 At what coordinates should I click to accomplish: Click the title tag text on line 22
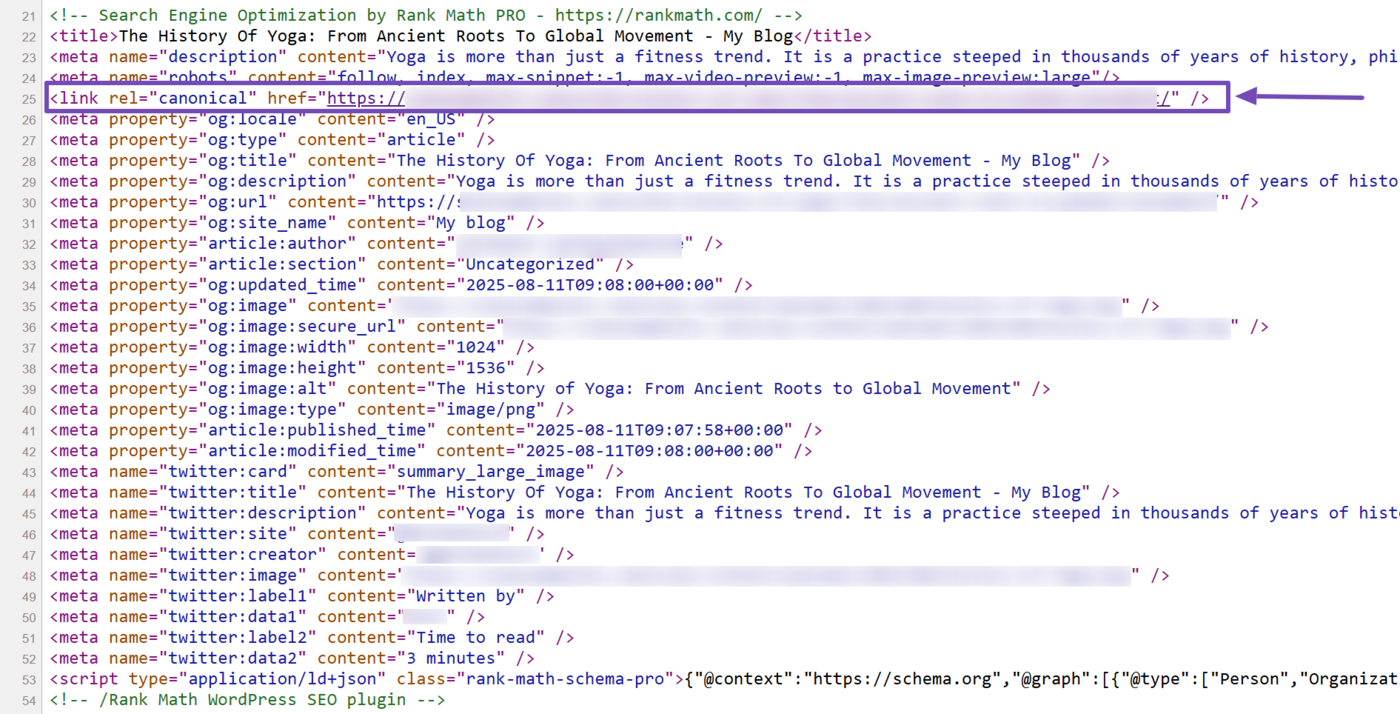(455, 36)
